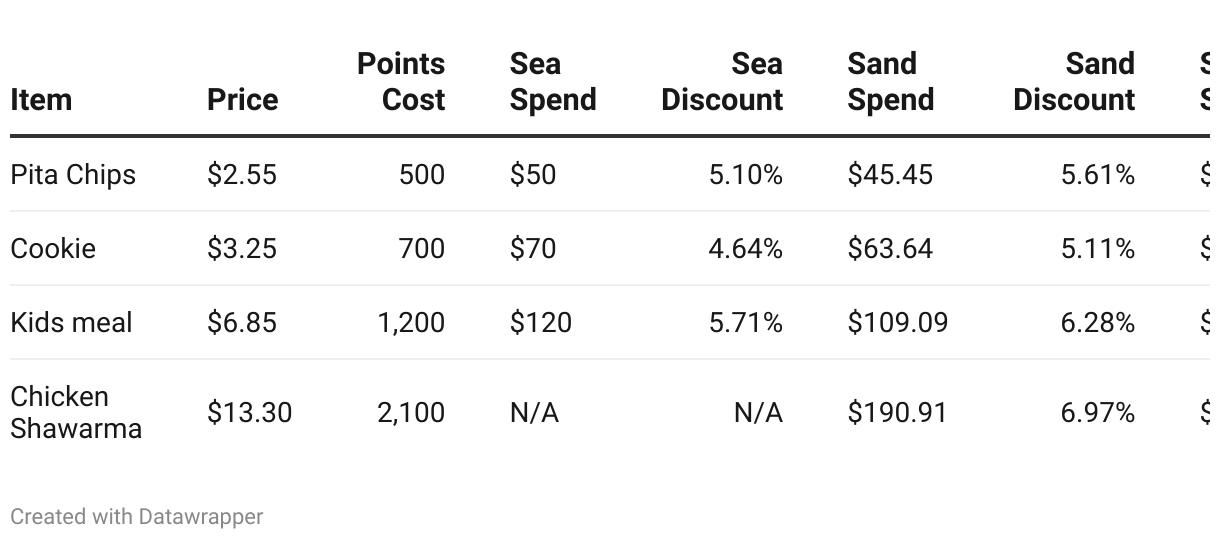This screenshot has height=540, width=1220.
Task: Click the $2.55 price cell
Action: coord(241,175)
